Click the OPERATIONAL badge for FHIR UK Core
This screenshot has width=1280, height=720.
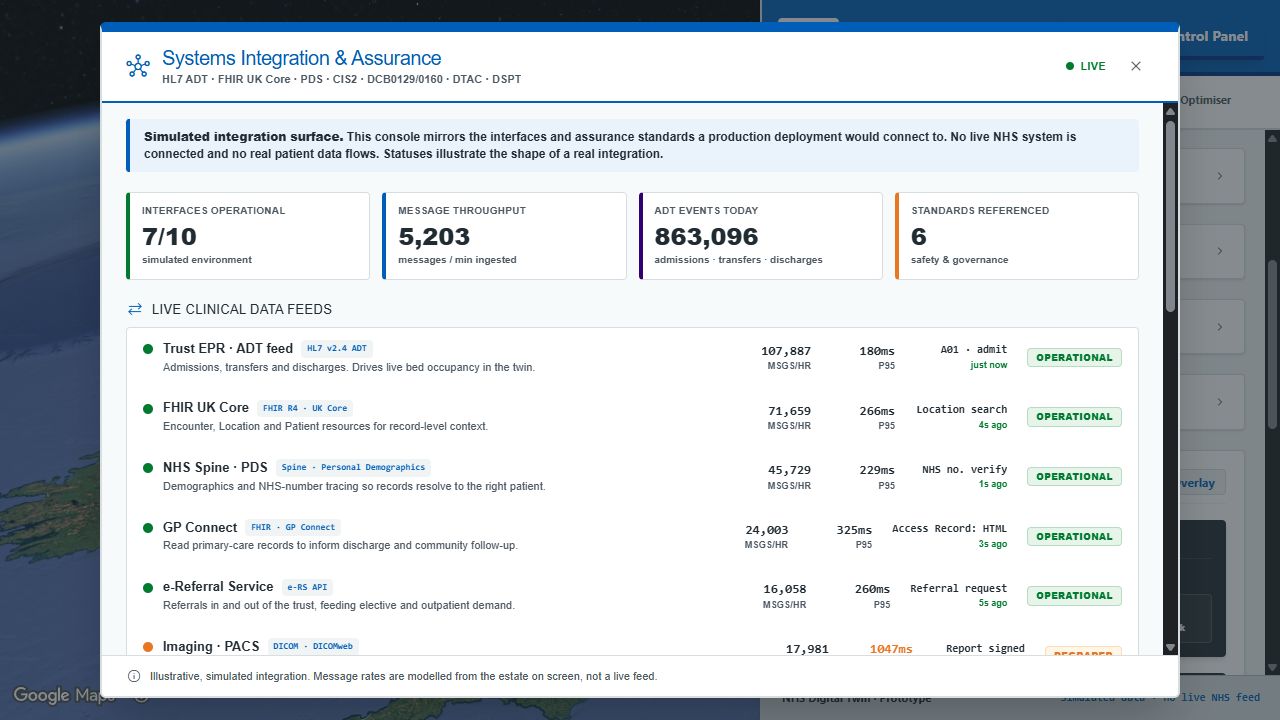coord(1074,417)
